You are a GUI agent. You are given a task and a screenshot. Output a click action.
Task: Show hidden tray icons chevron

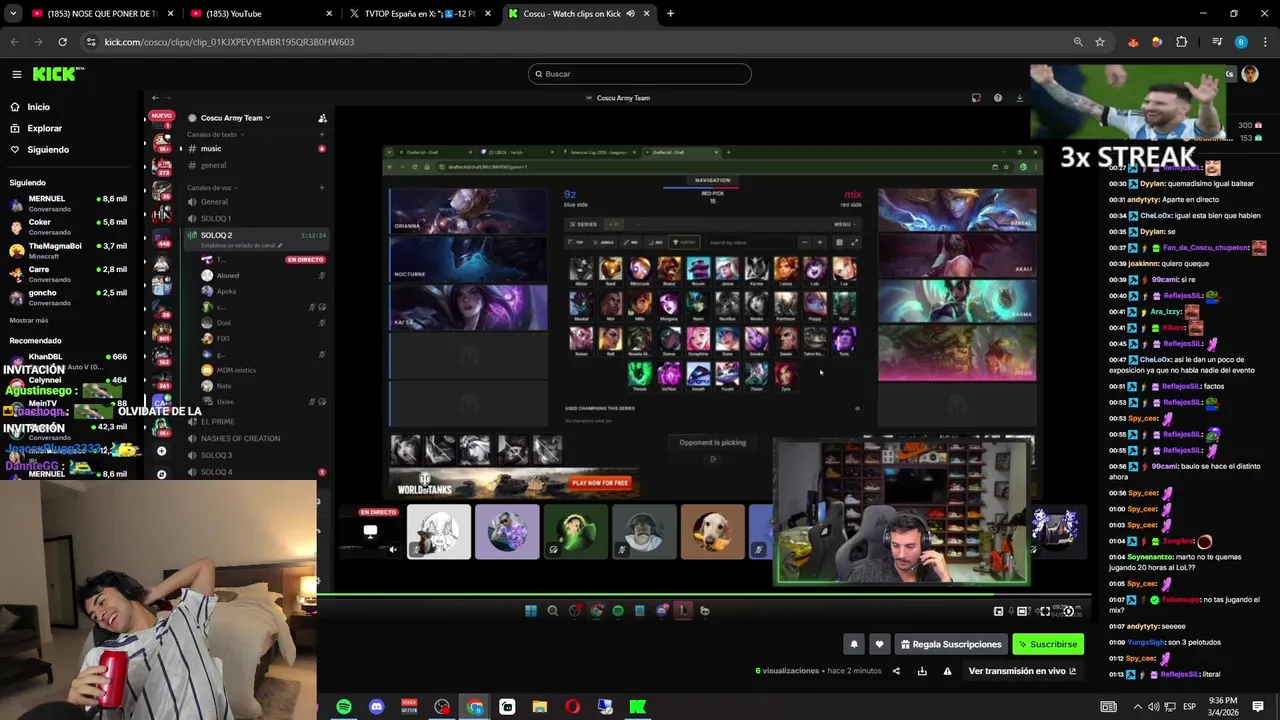1137,707
